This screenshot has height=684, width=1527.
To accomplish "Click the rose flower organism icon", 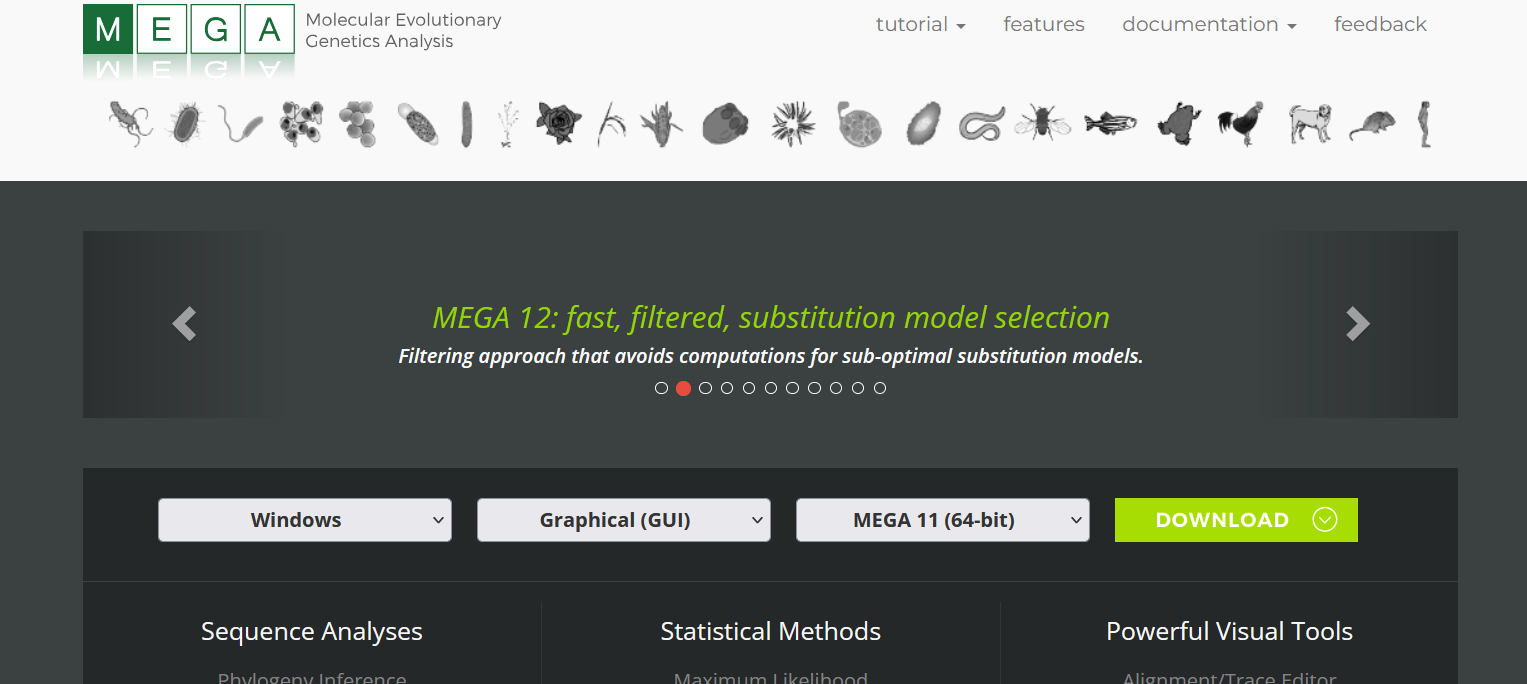I will 558,124.
